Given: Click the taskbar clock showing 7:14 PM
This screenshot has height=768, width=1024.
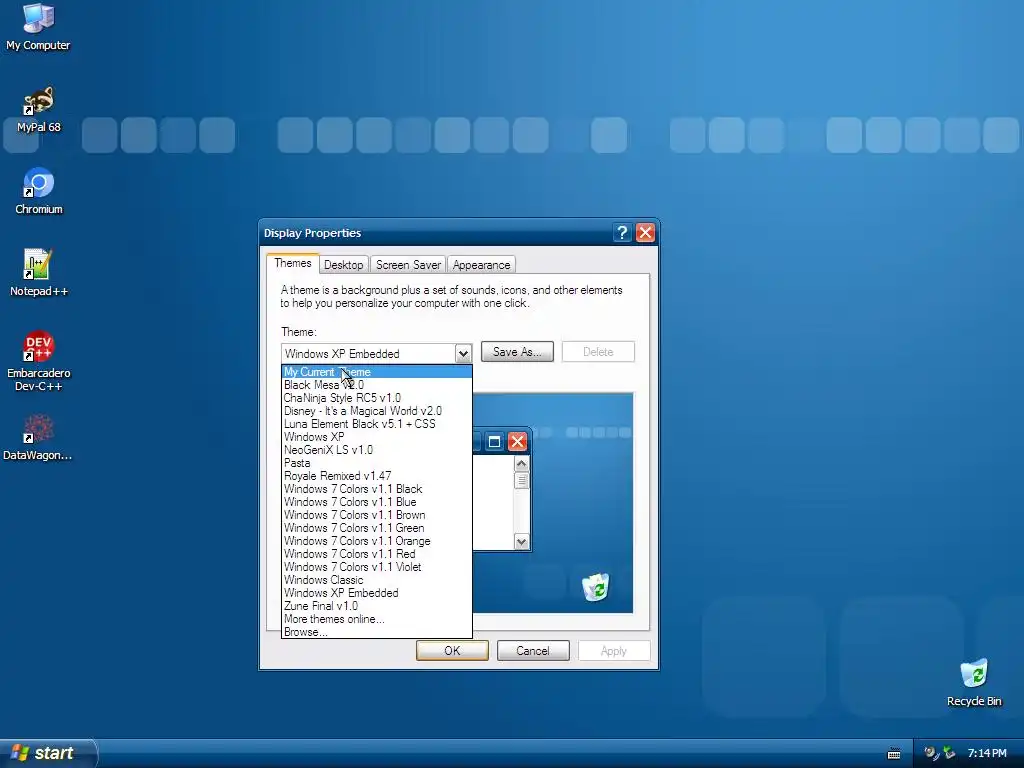Looking at the screenshot, I should point(987,754).
